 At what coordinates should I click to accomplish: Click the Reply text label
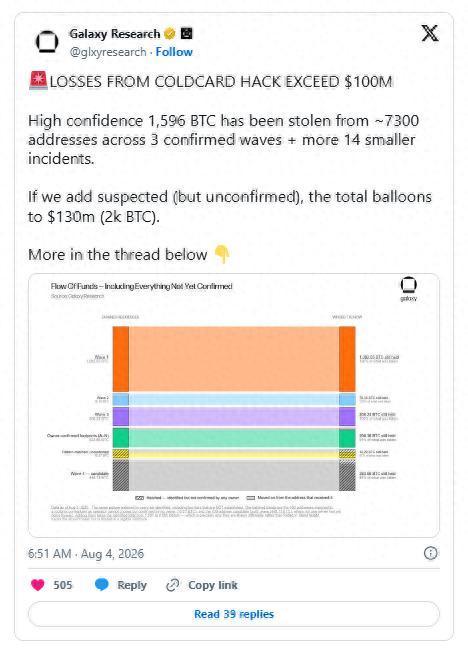pos(132,585)
